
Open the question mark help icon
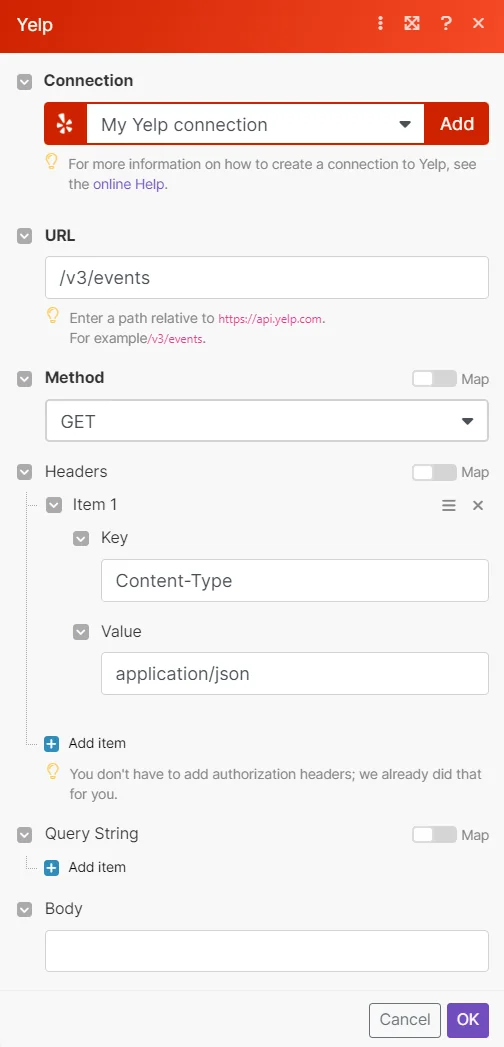coord(446,24)
